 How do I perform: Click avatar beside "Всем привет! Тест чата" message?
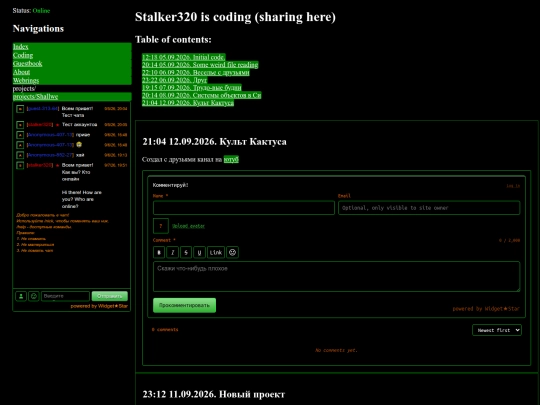tap(20, 109)
